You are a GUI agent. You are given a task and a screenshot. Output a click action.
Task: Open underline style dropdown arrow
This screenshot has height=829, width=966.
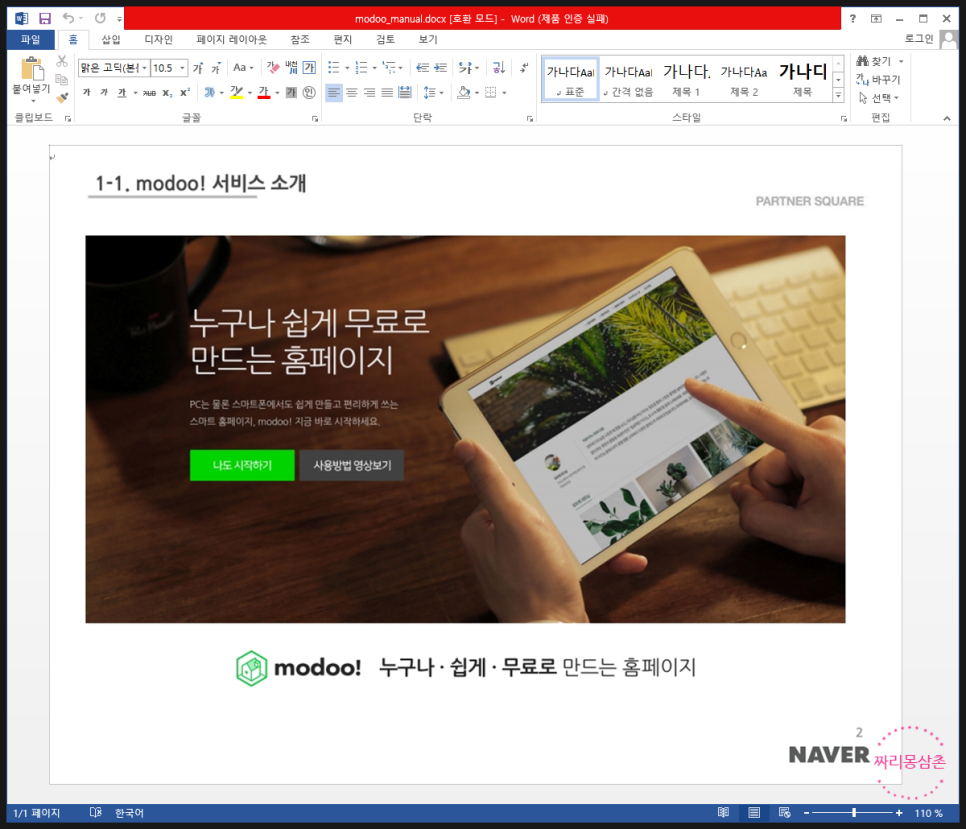135,93
